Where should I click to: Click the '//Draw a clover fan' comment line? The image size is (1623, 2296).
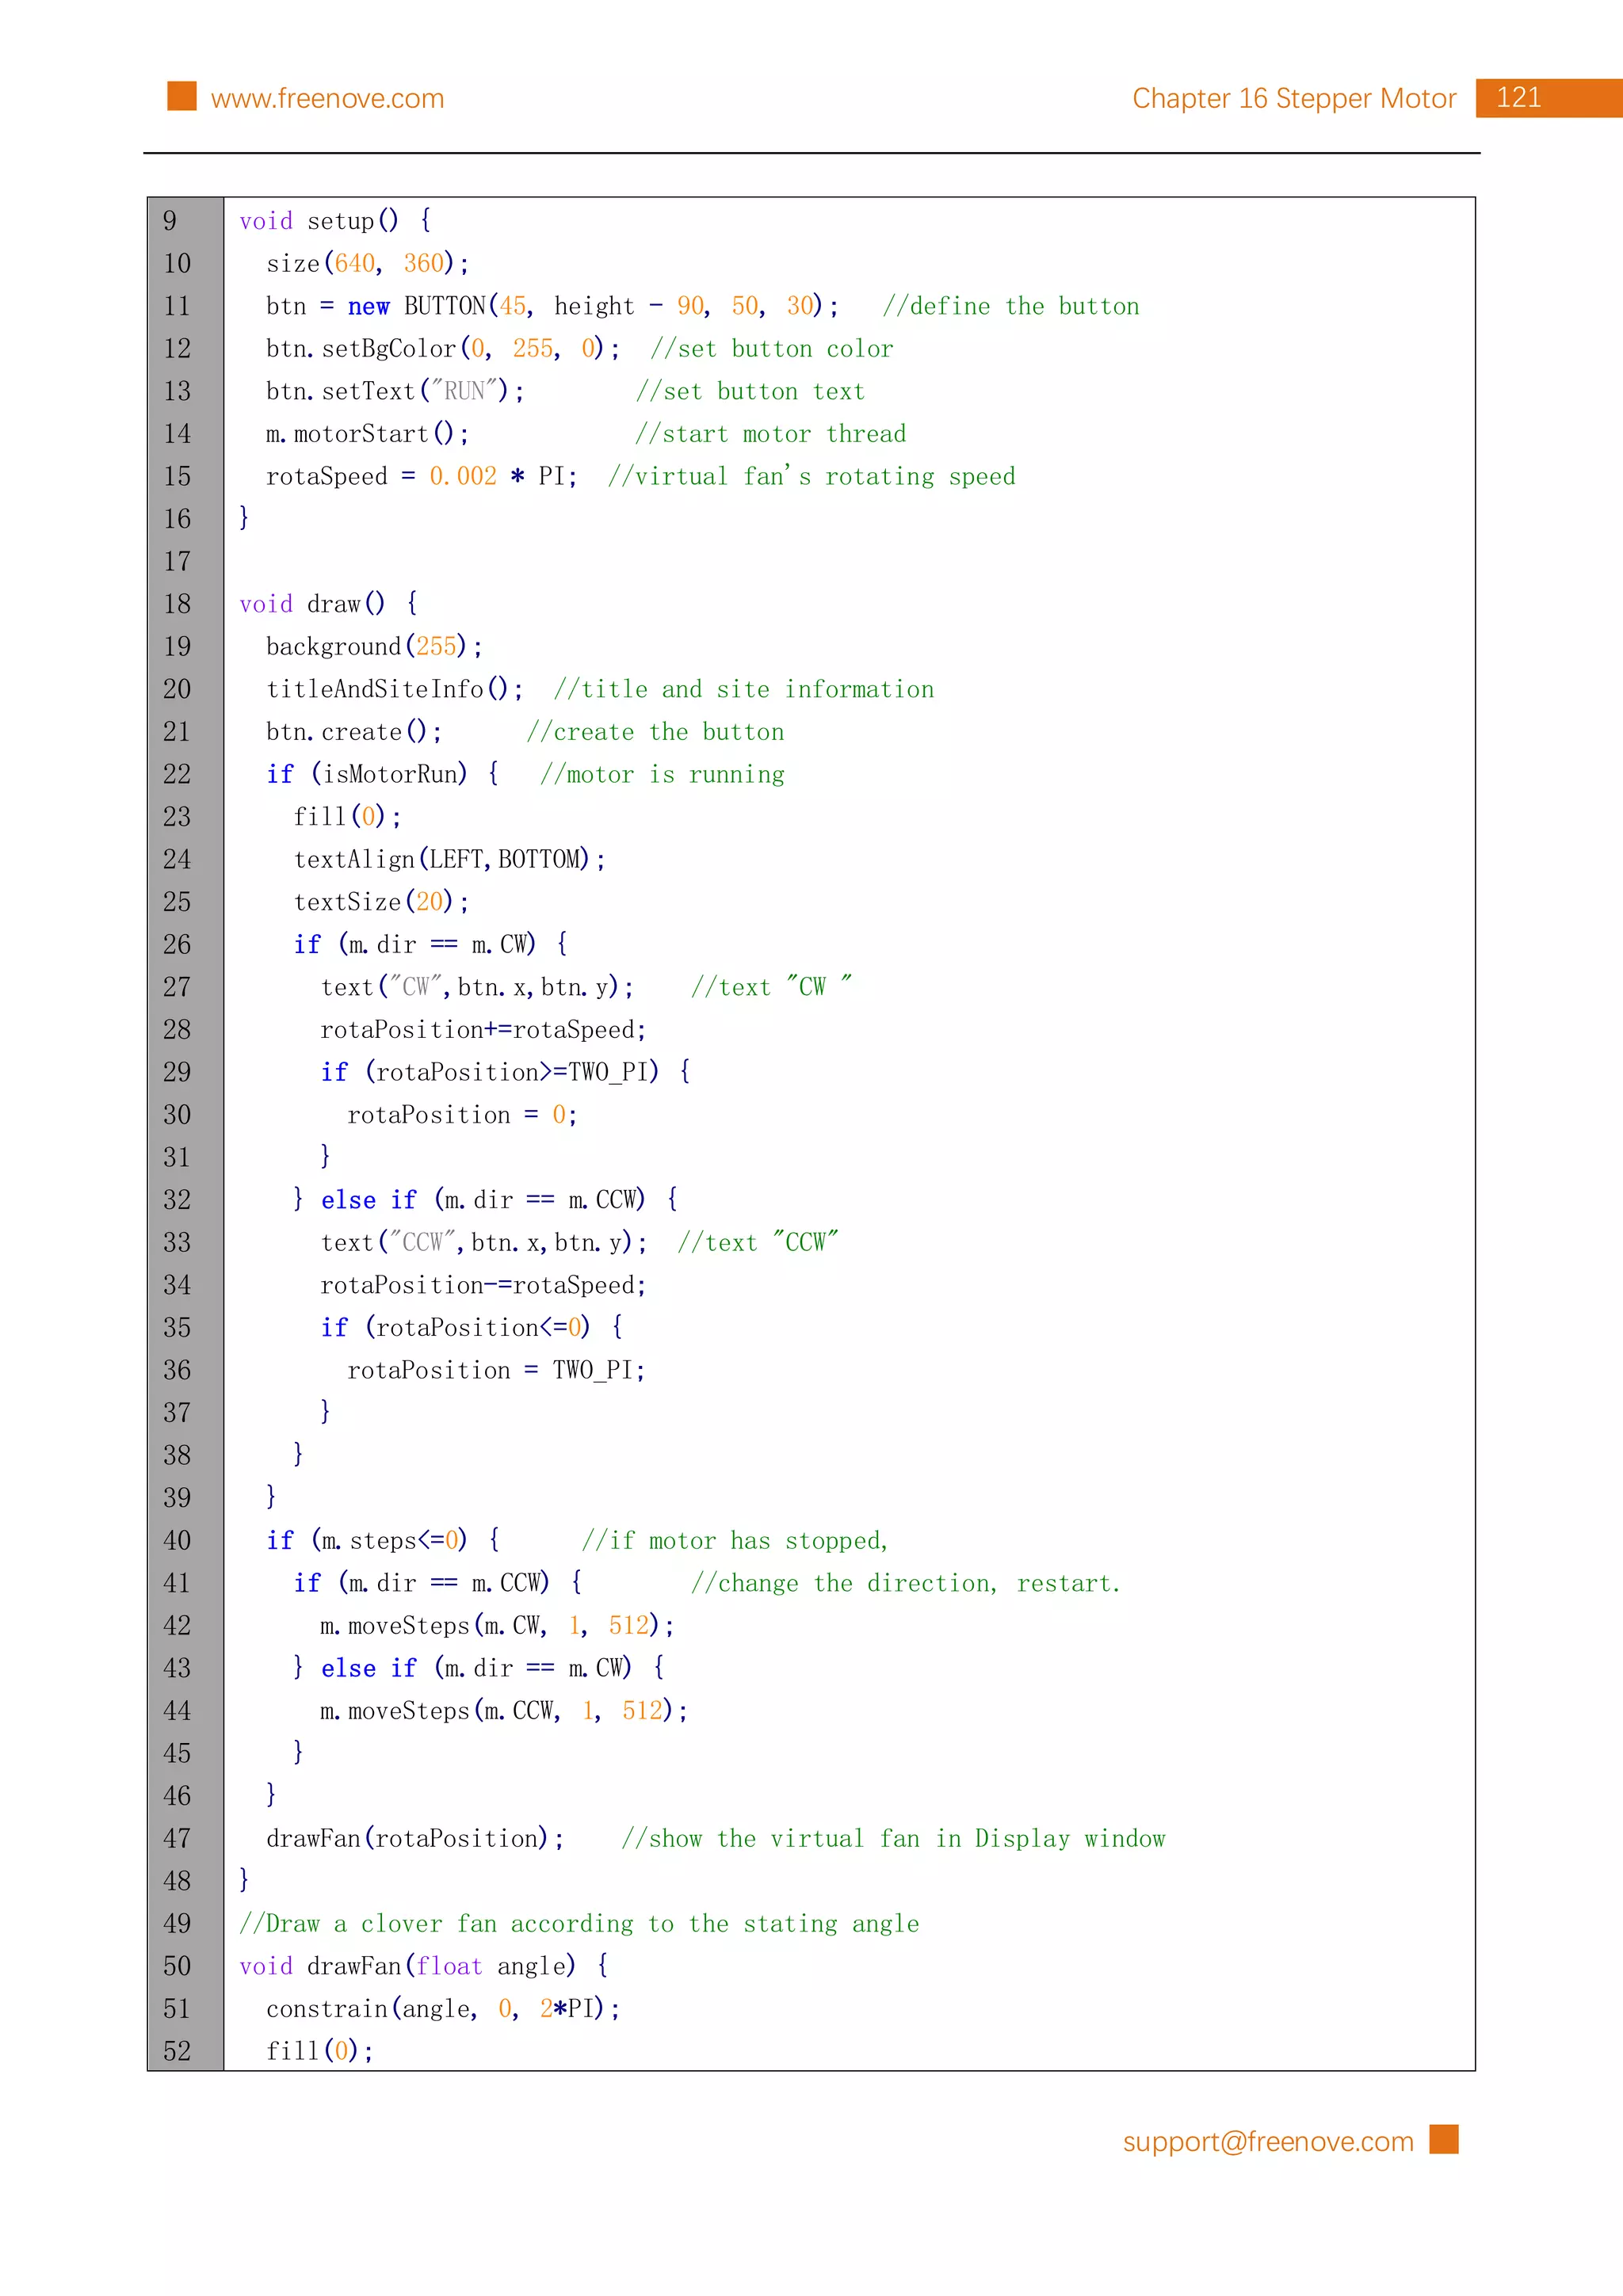[x=579, y=1924]
